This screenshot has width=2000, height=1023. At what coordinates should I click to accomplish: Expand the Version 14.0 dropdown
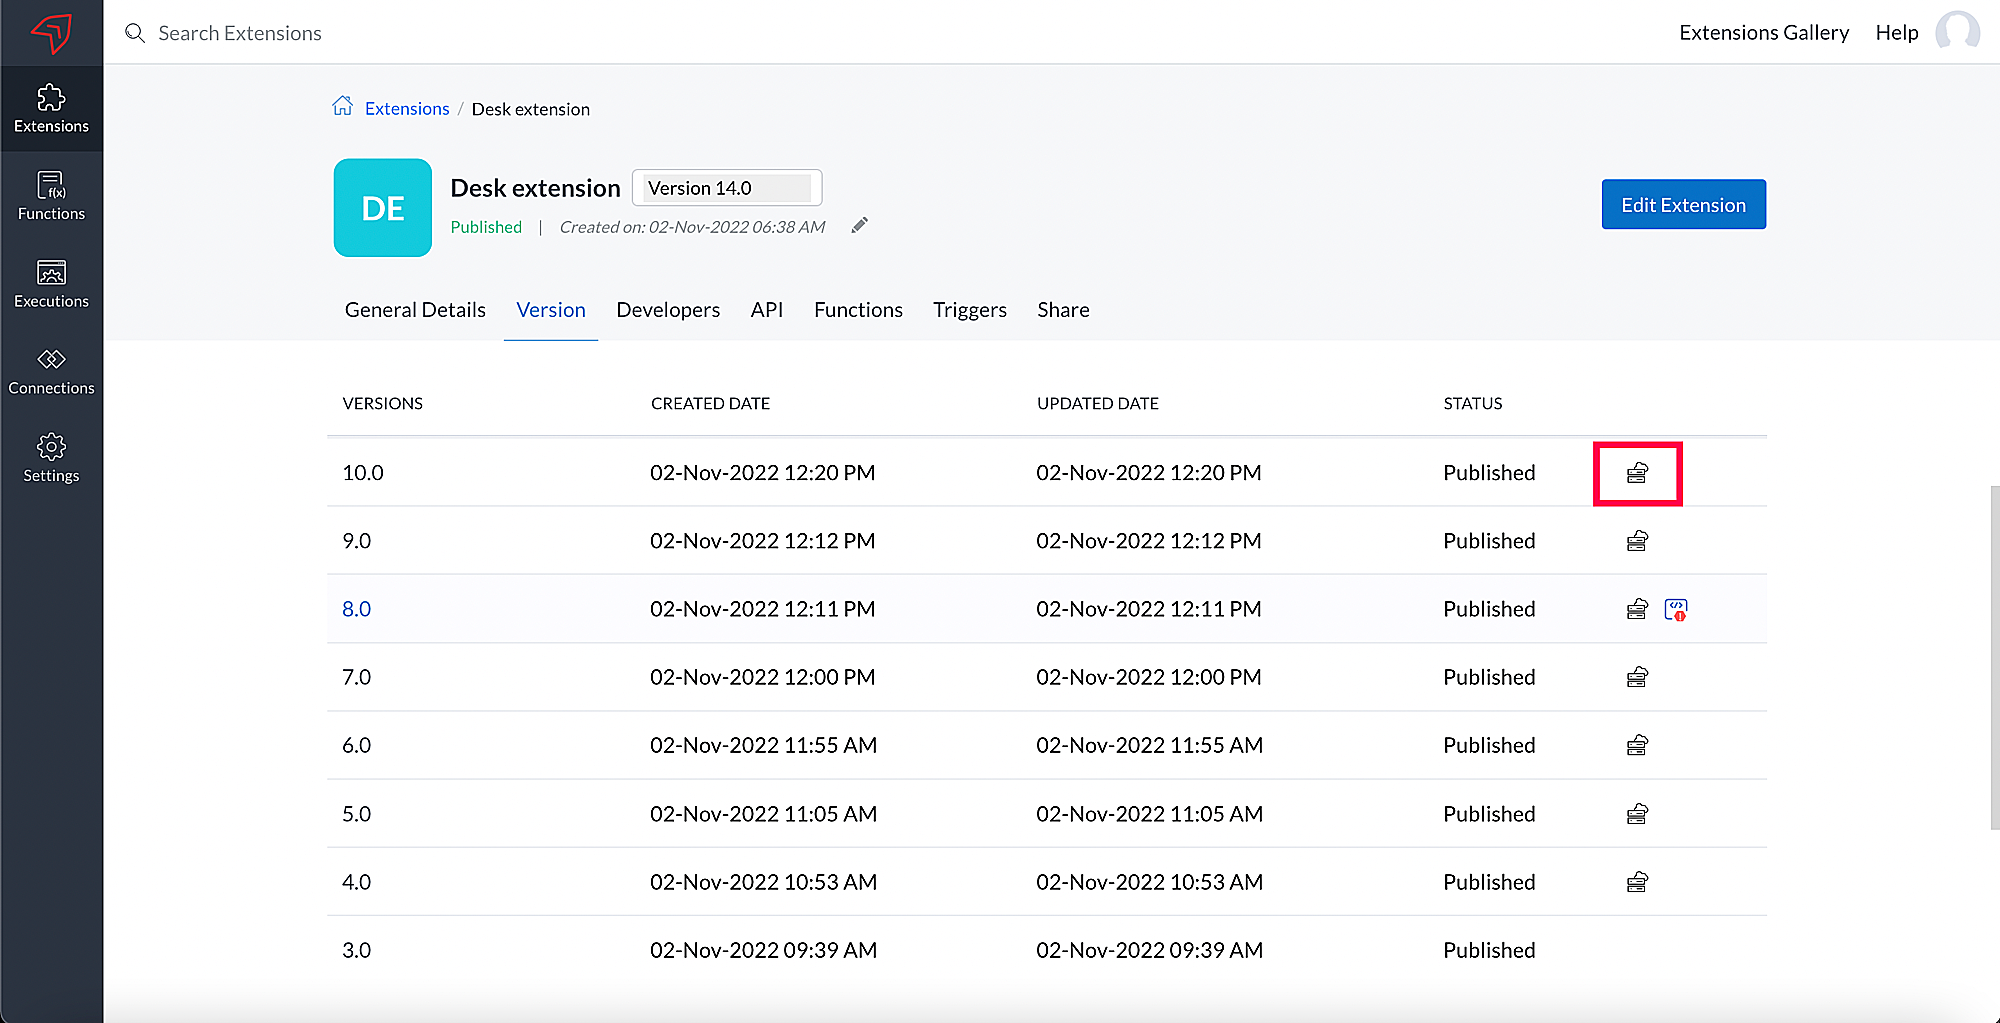(727, 188)
